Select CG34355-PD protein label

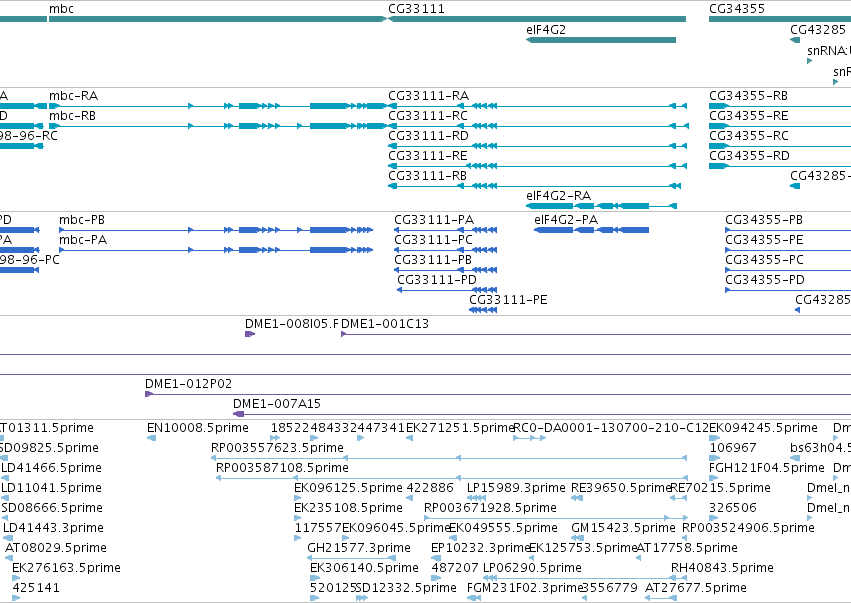click(765, 281)
